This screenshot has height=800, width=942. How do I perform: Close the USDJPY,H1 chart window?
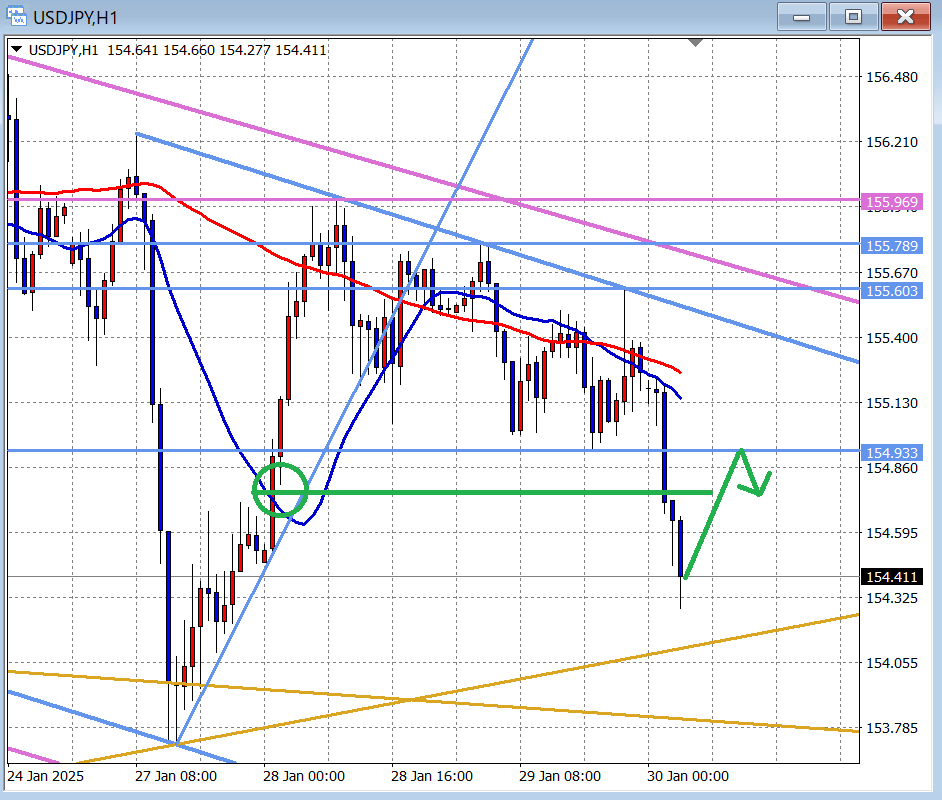point(905,16)
